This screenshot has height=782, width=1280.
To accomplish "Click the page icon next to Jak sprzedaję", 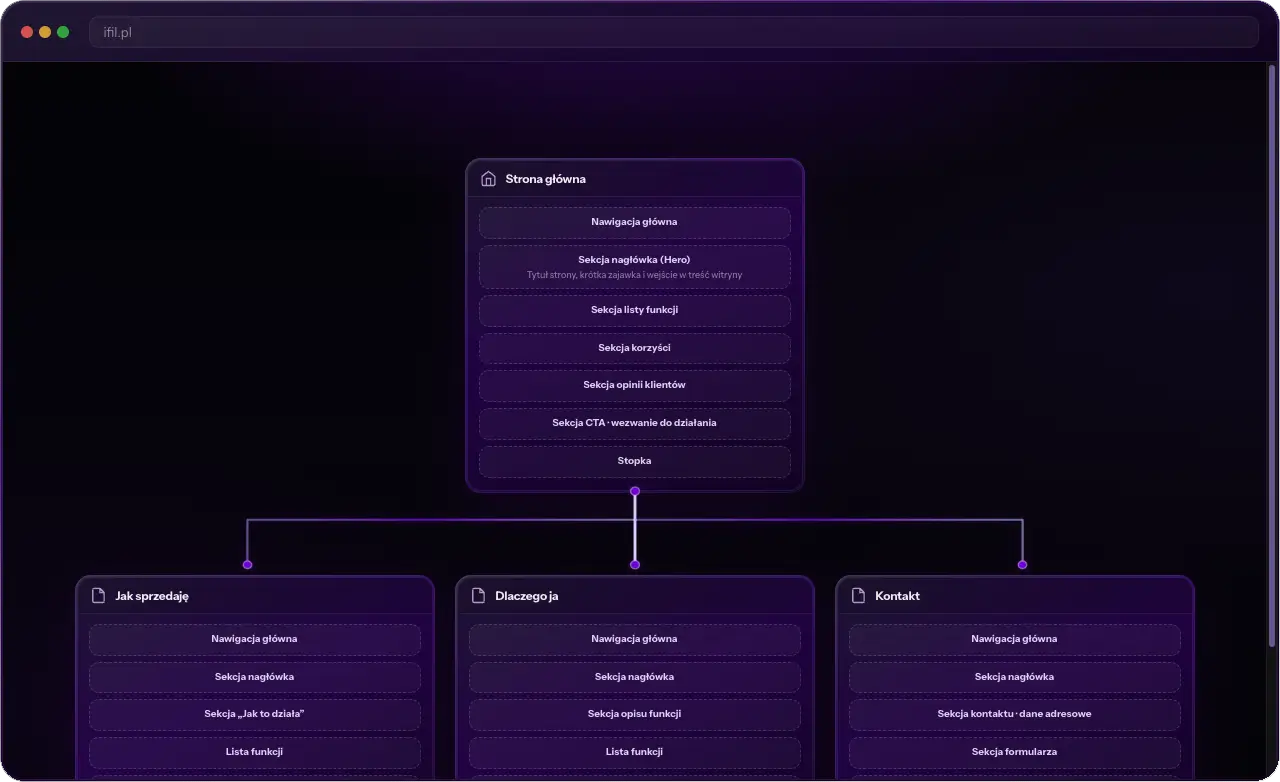I will pos(98,596).
